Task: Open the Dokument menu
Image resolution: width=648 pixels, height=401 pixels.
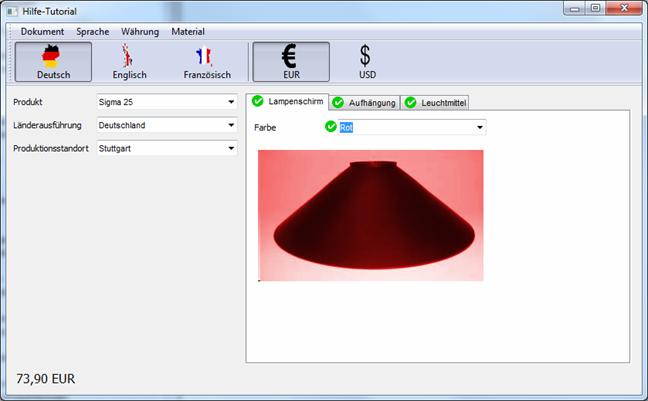Action: point(42,31)
